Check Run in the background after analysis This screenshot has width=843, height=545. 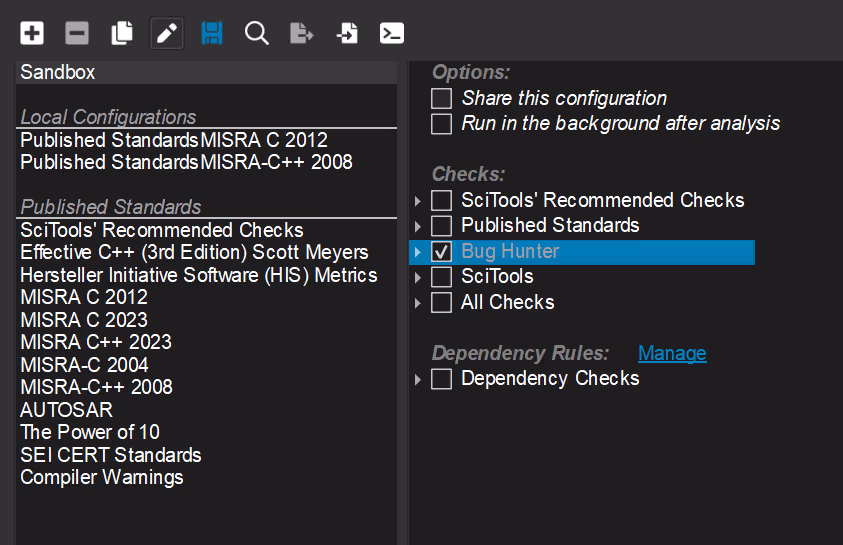tap(441, 124)
